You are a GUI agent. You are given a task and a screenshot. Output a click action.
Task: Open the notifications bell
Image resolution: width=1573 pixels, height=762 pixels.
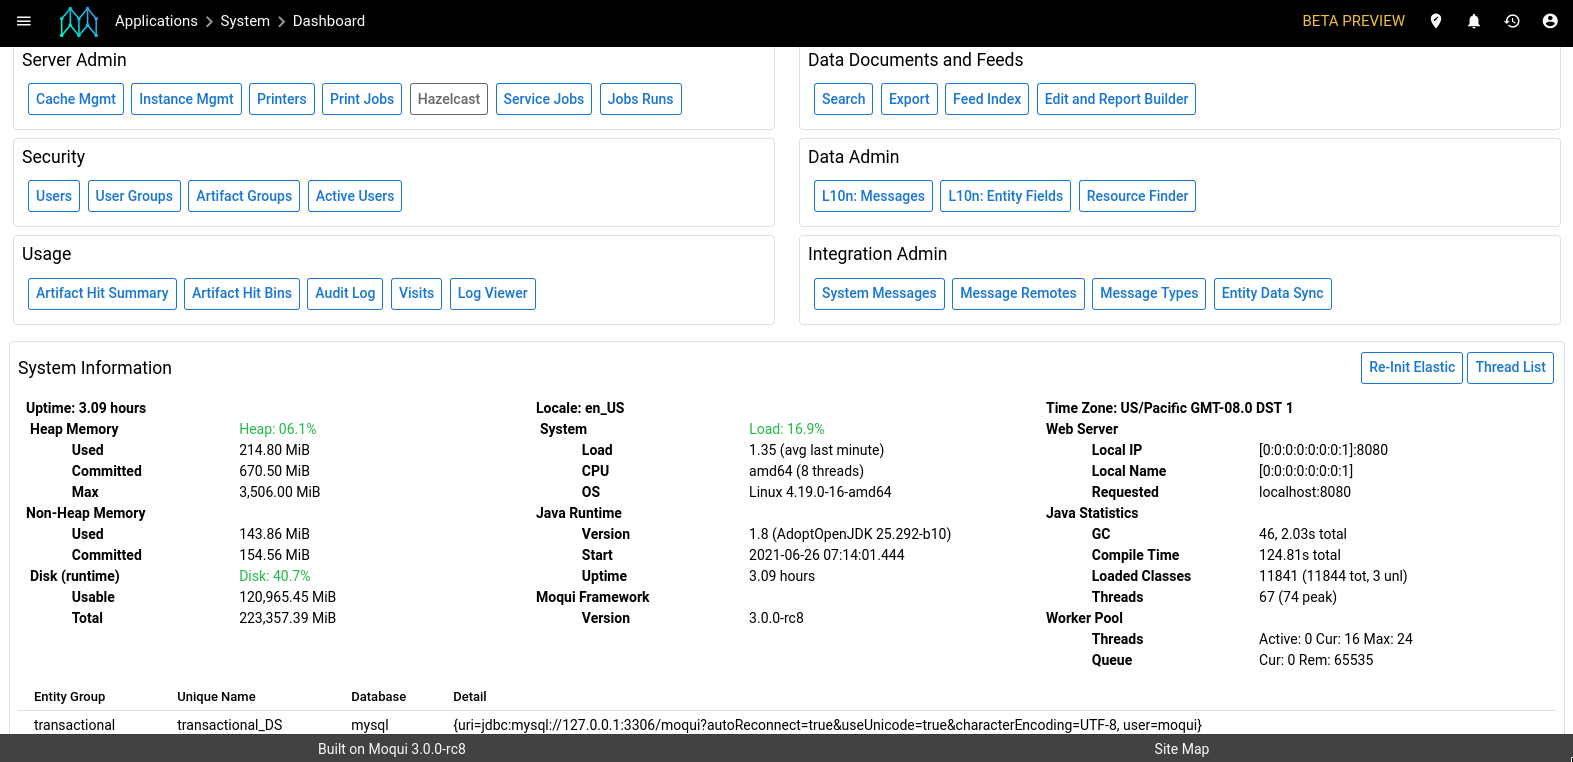[x=1474, y=21]
